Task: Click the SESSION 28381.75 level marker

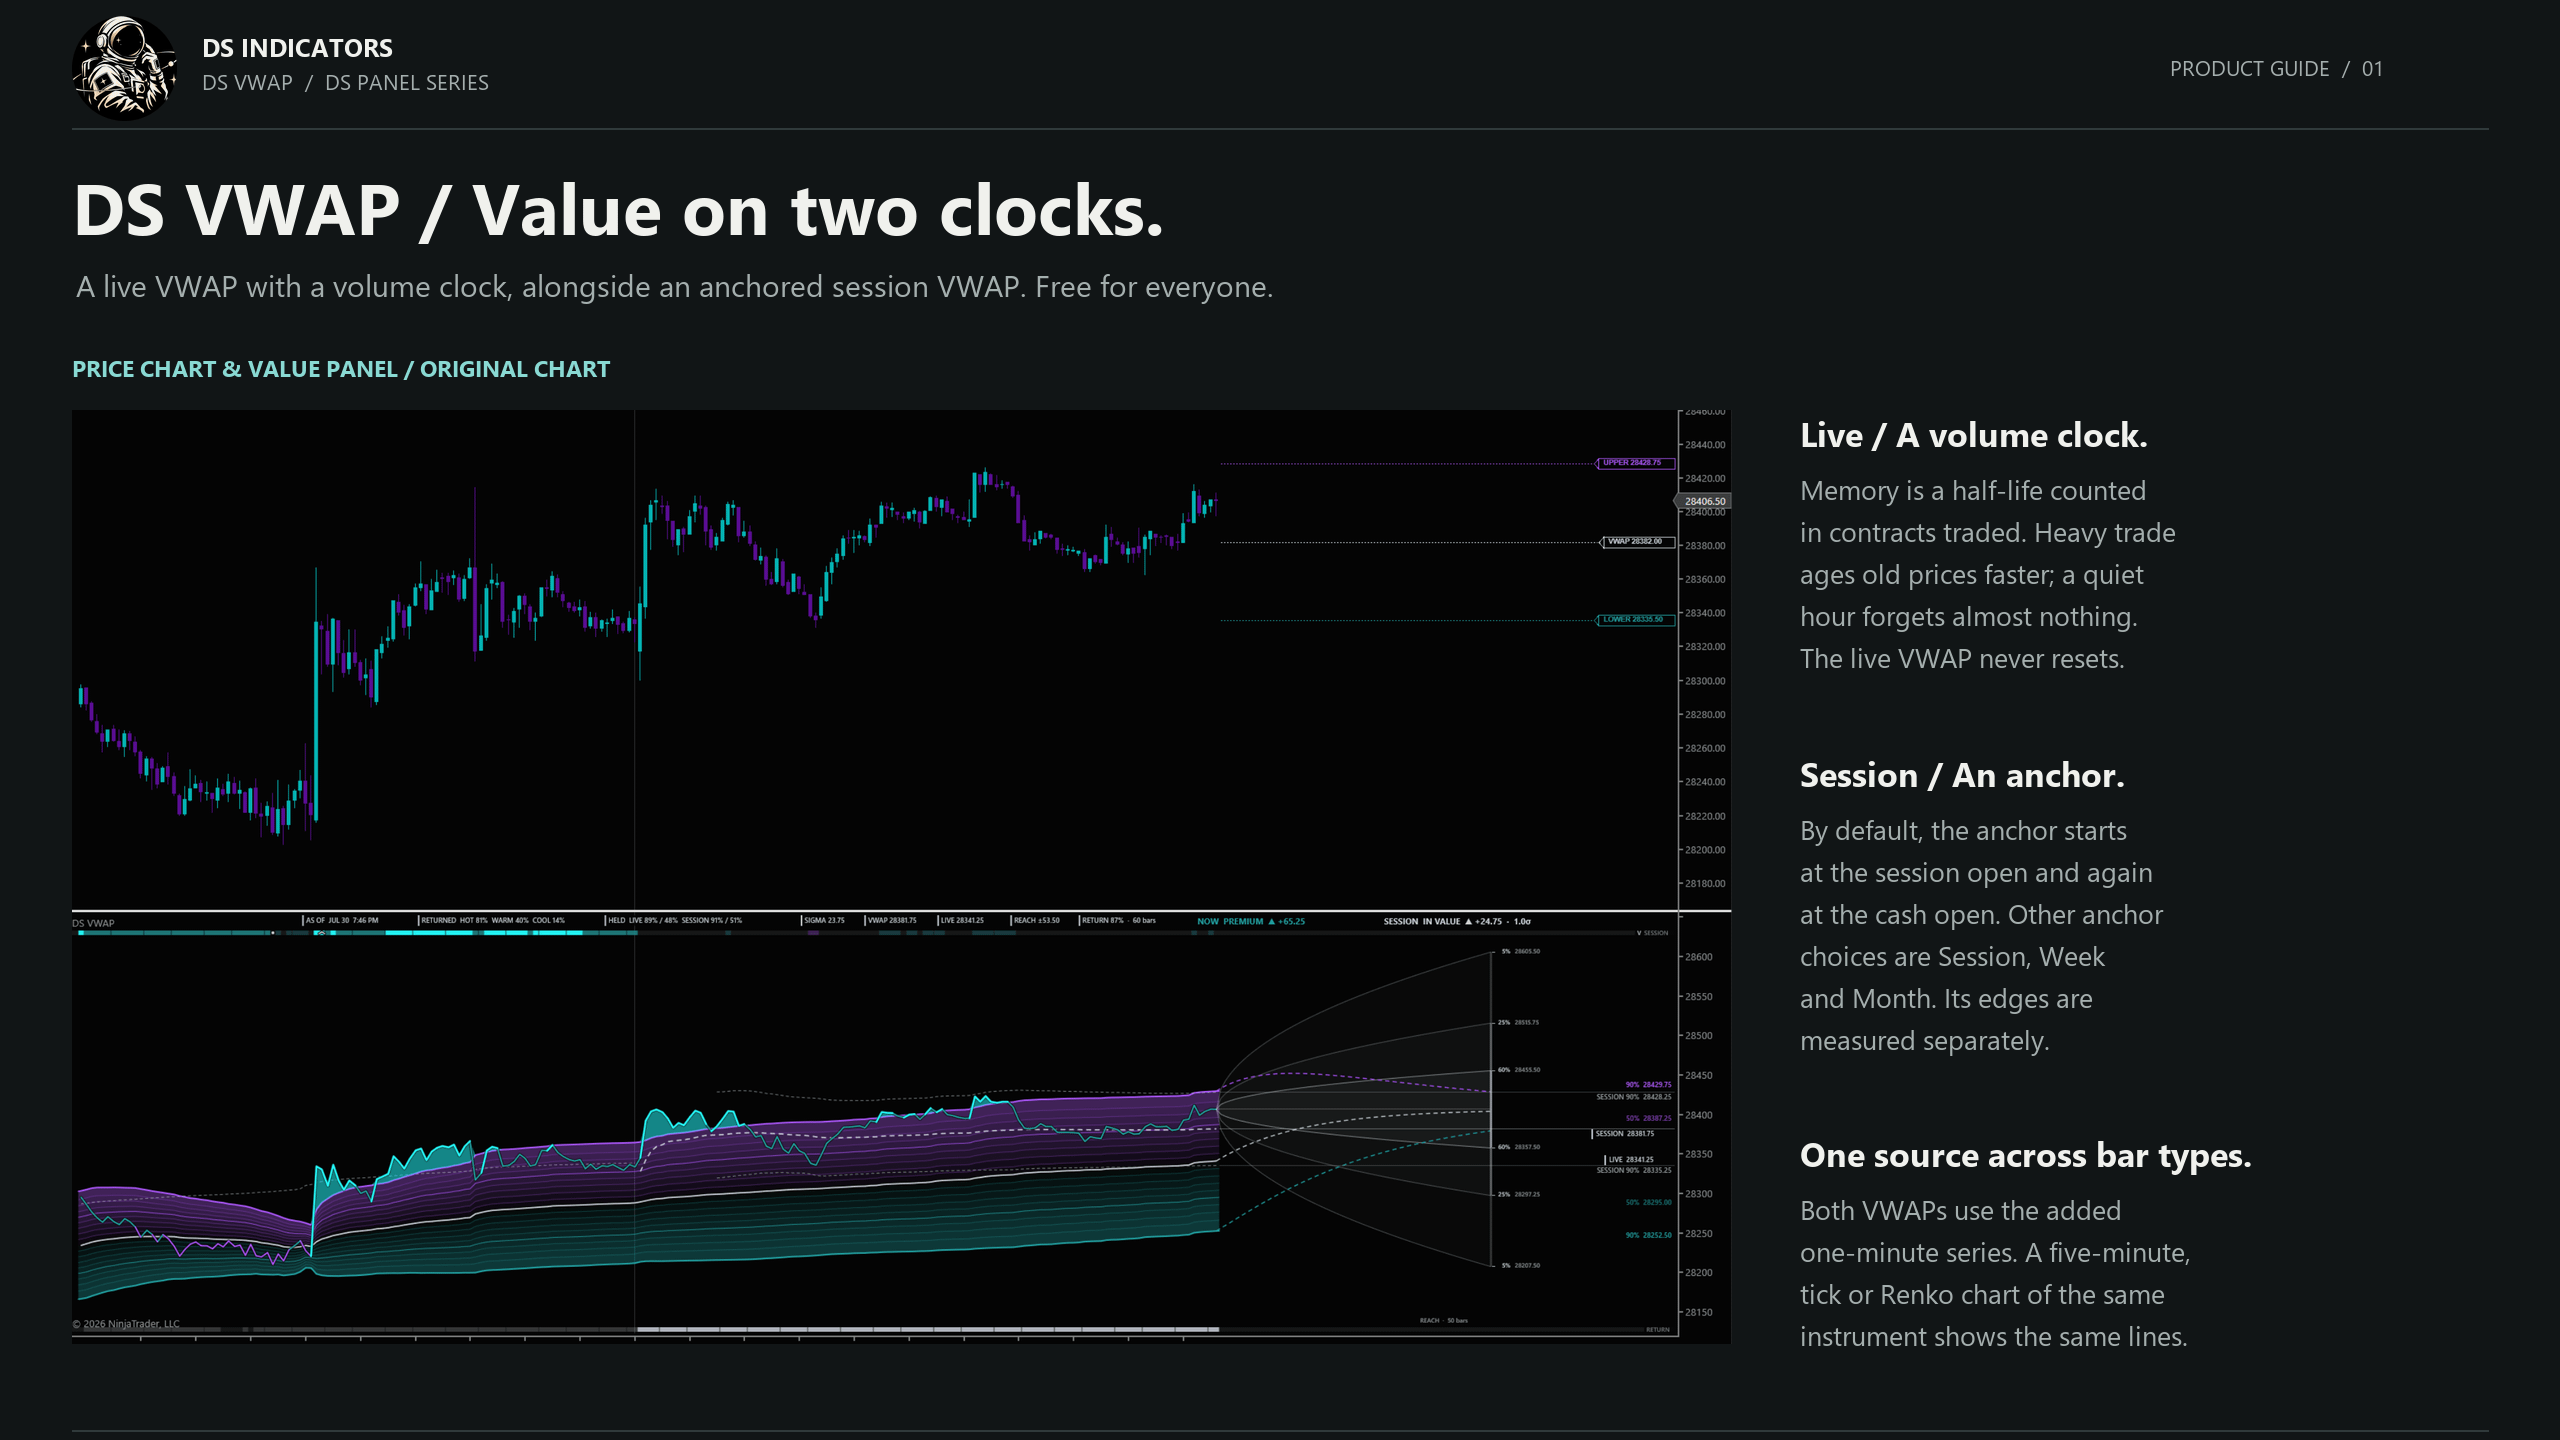Action: [x=1623, y=1134]
